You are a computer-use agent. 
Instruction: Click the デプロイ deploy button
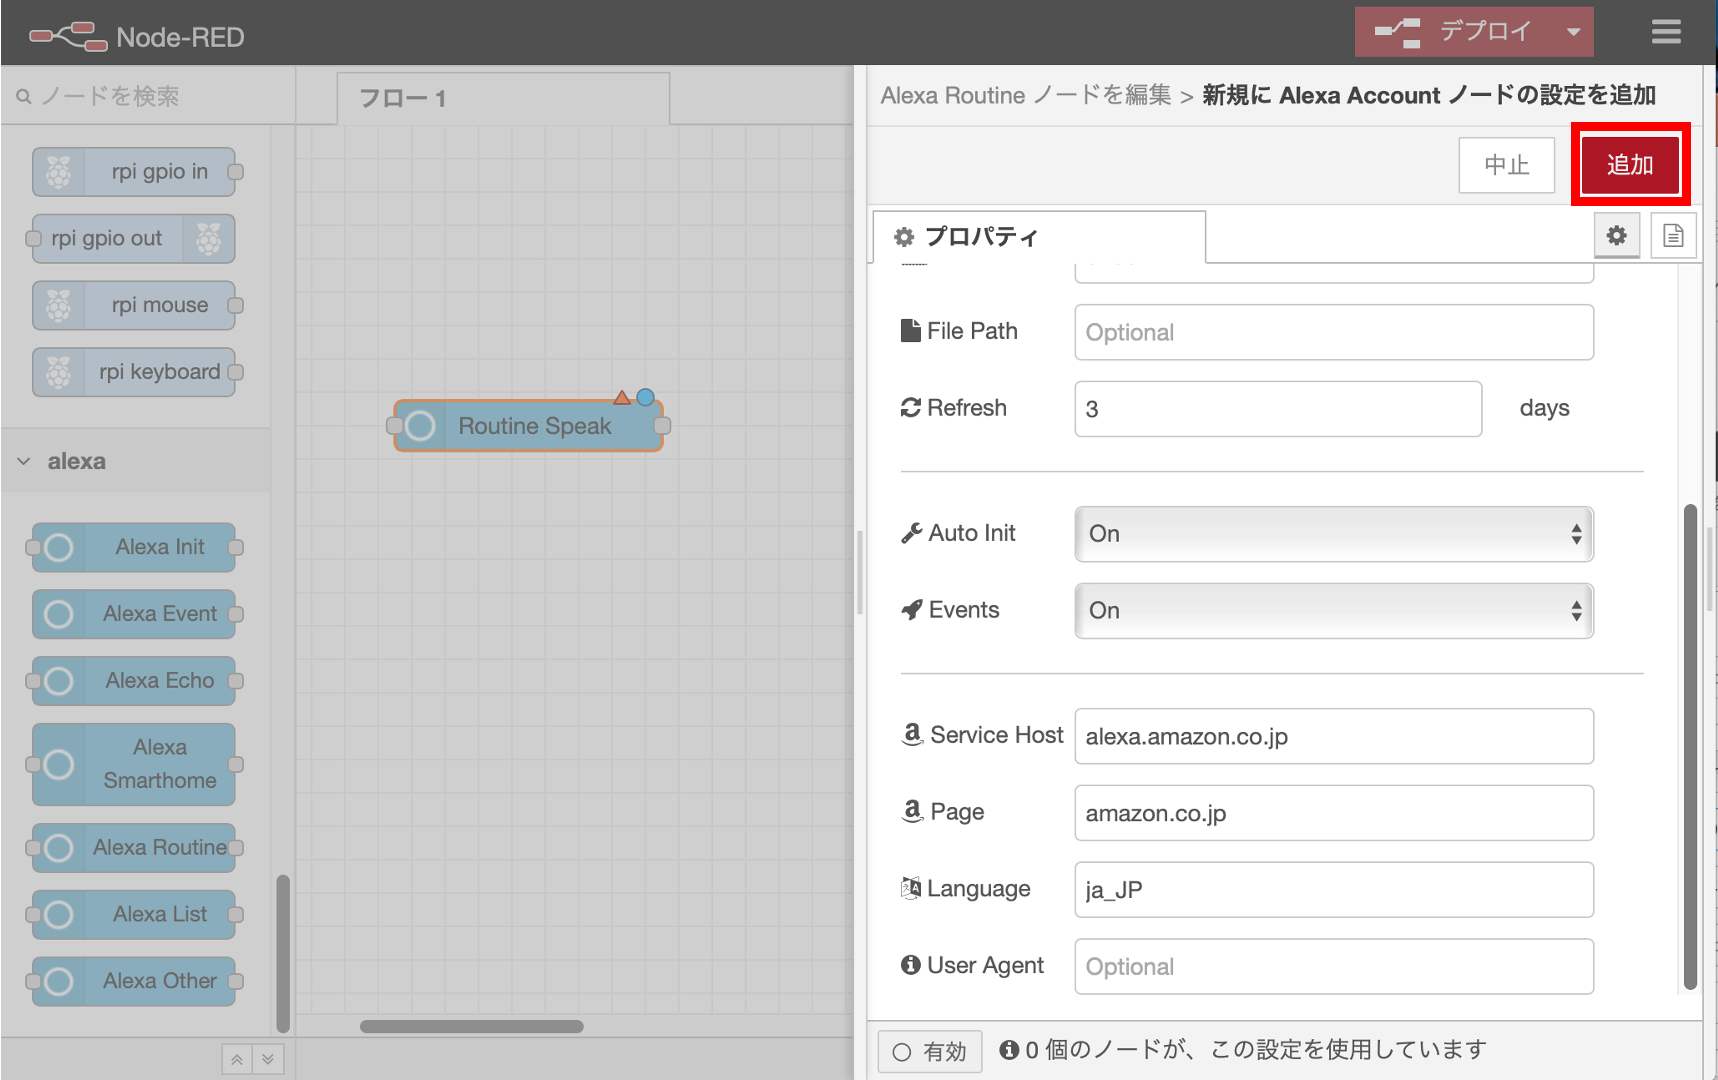[1455, 32]
